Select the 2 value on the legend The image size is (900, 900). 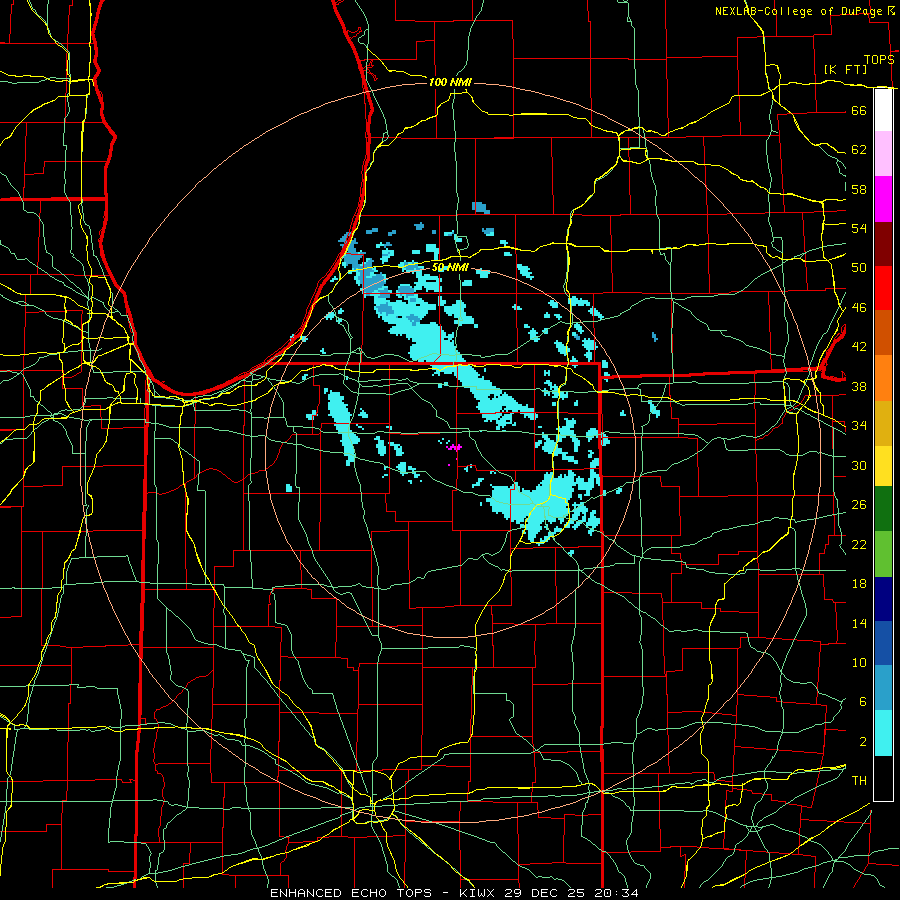pos(862,742)
